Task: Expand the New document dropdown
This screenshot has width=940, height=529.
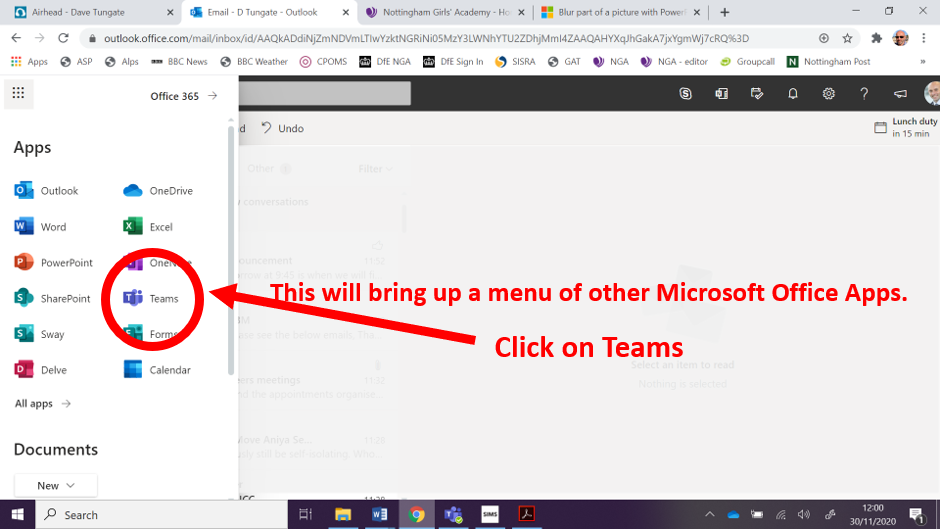Action: click(56, 485)
